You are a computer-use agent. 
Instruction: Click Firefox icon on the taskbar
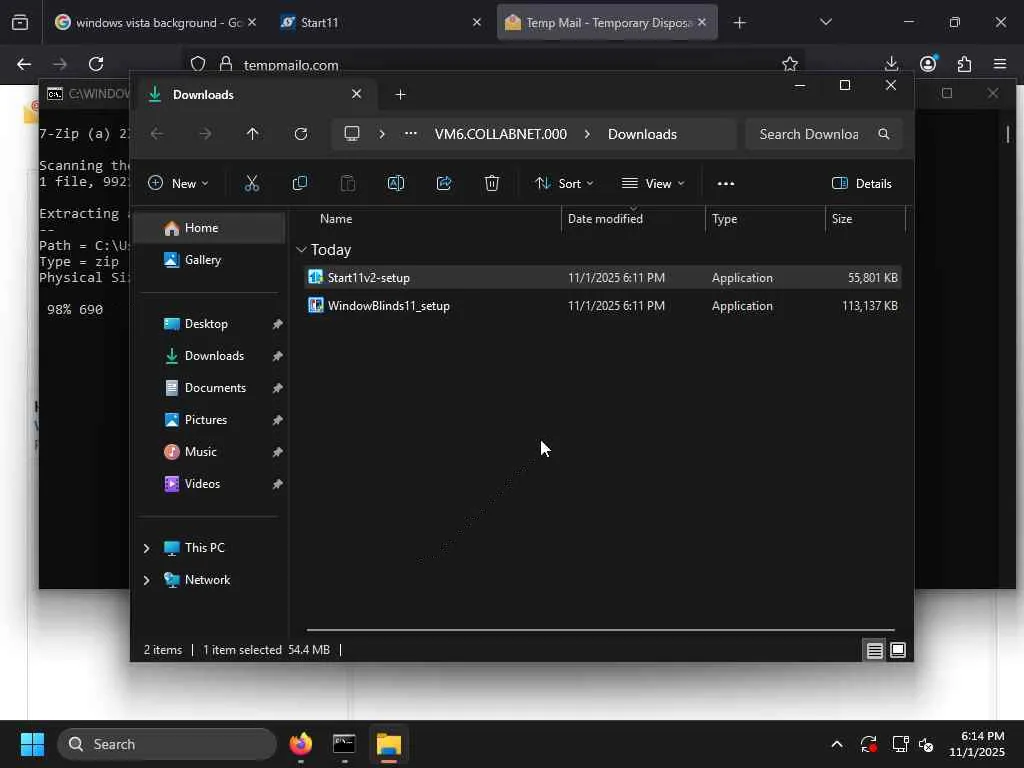(301, 744)
